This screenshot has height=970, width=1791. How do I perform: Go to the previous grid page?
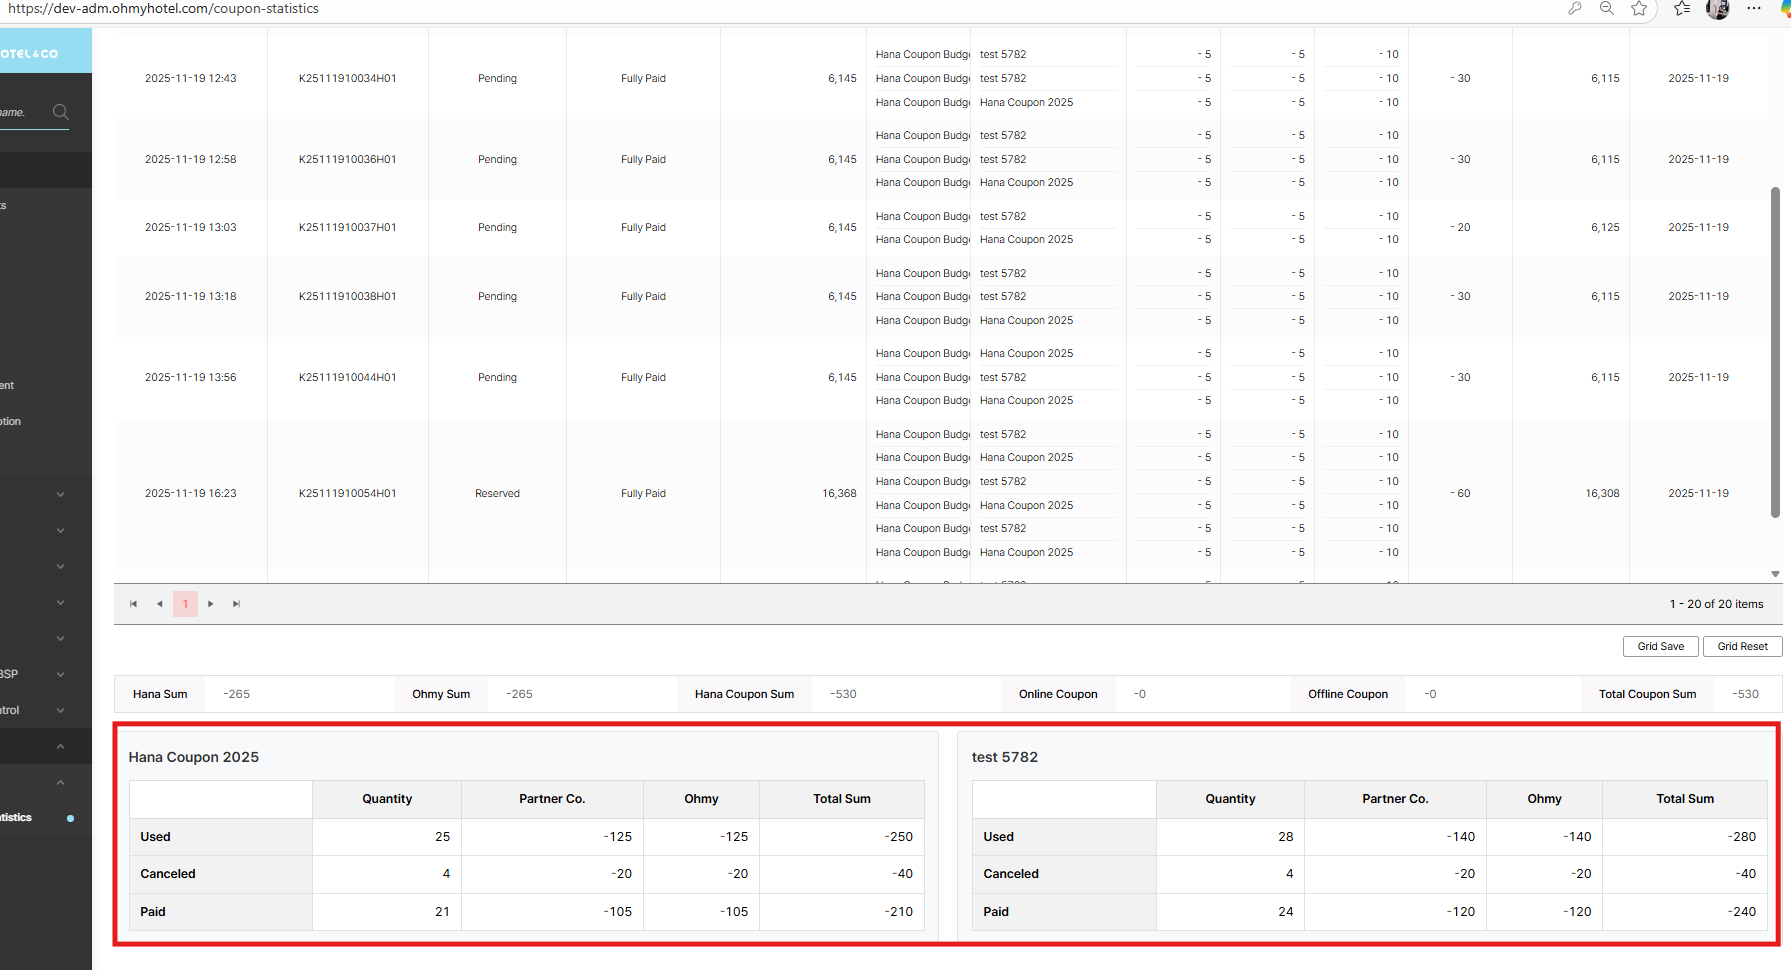[160, 604]
